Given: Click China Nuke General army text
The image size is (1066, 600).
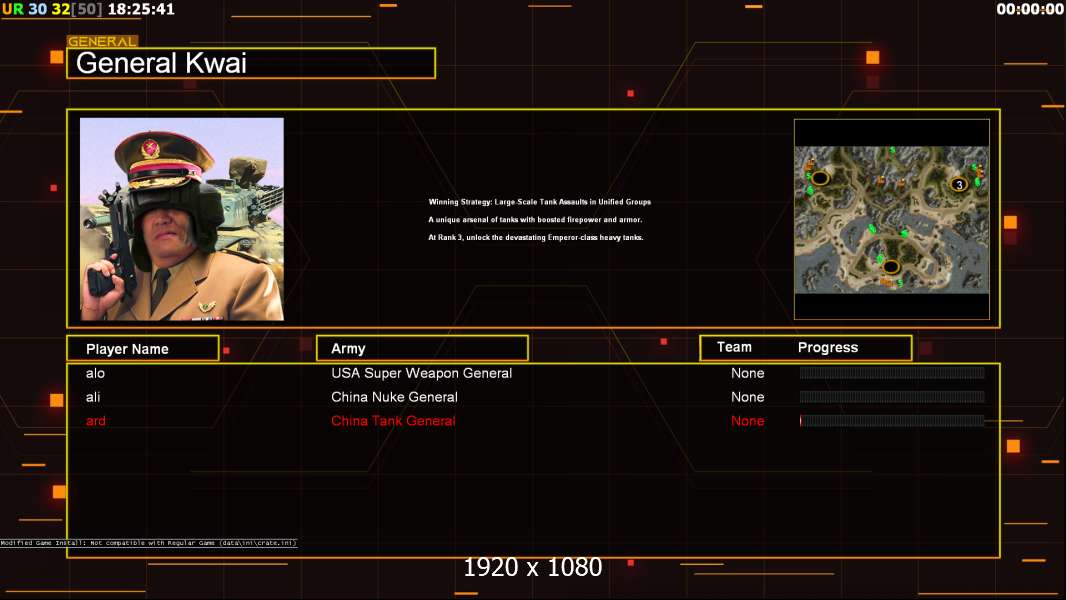Looking at the screenshot, I should (394, 397).
